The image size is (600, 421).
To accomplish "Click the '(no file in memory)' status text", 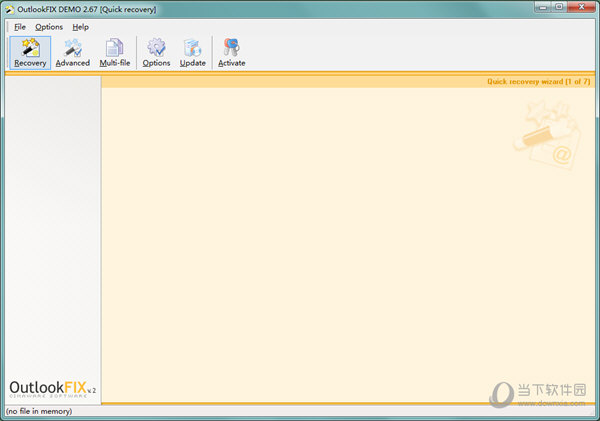I will (39, 411).
